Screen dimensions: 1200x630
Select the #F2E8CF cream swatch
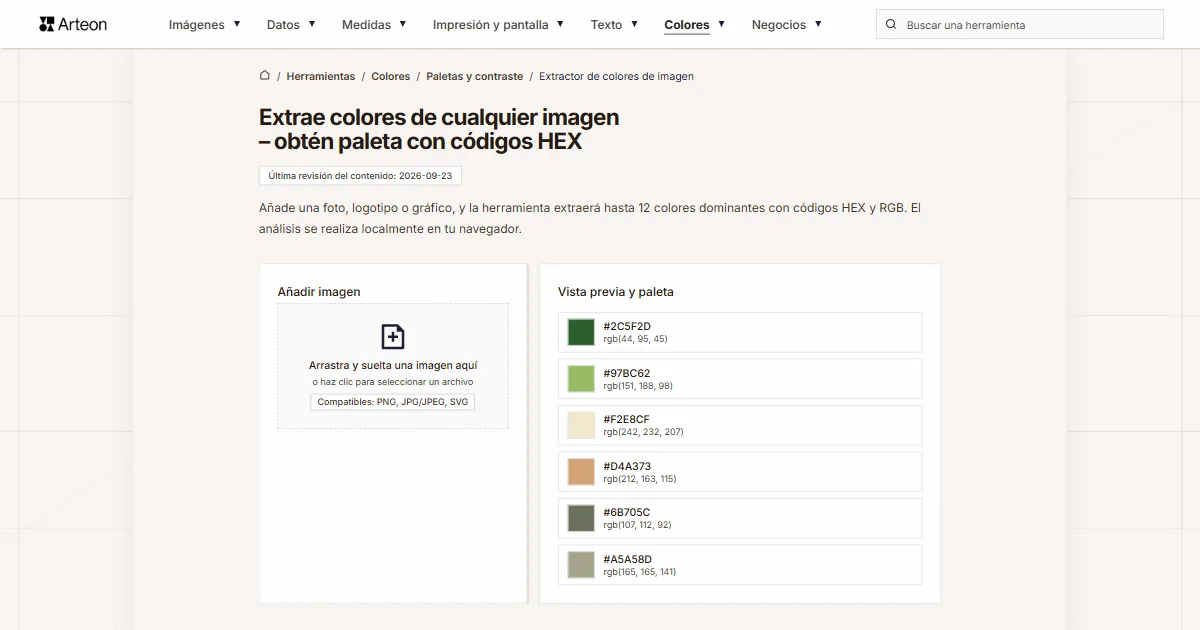click(x=581, y=425)
